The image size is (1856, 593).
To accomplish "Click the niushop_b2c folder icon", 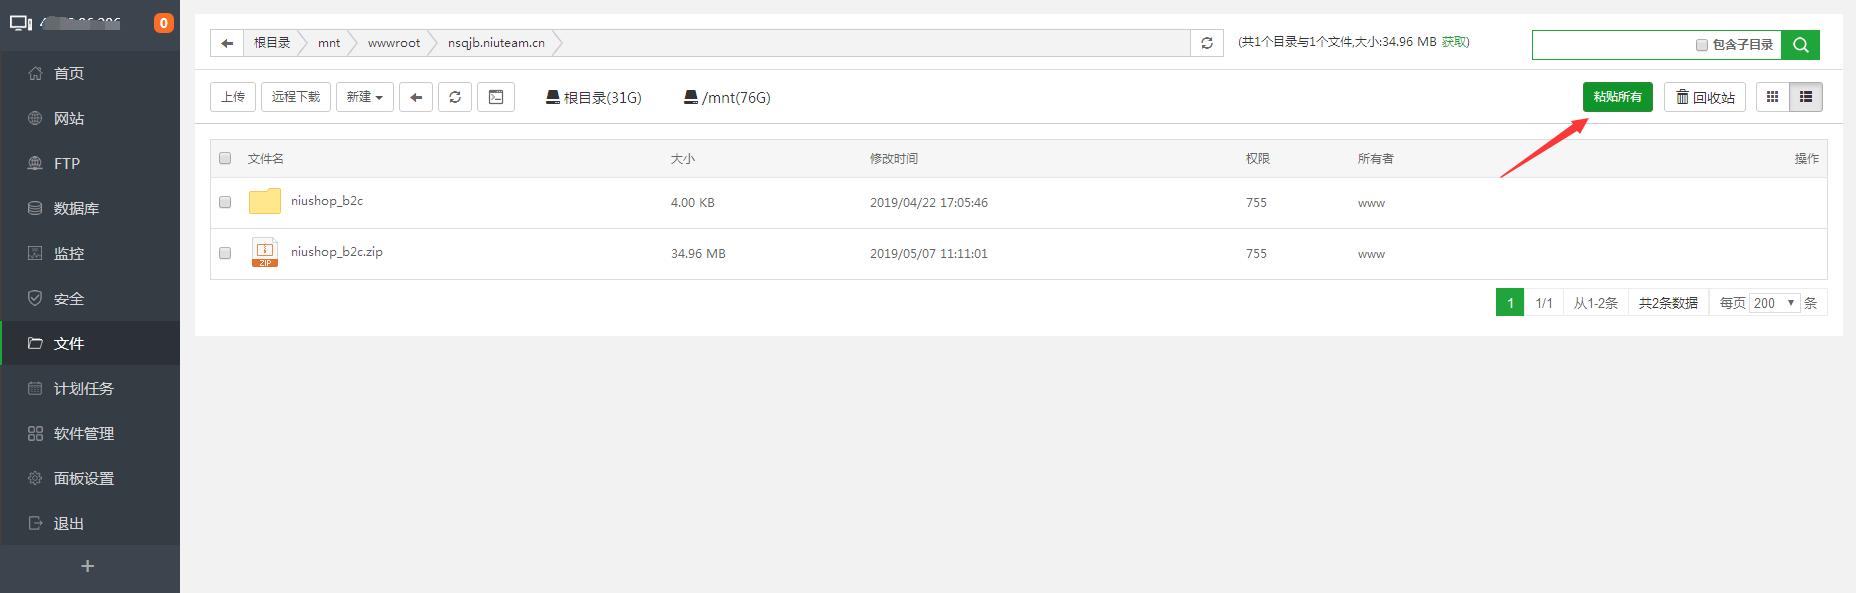I will point(265,202).
